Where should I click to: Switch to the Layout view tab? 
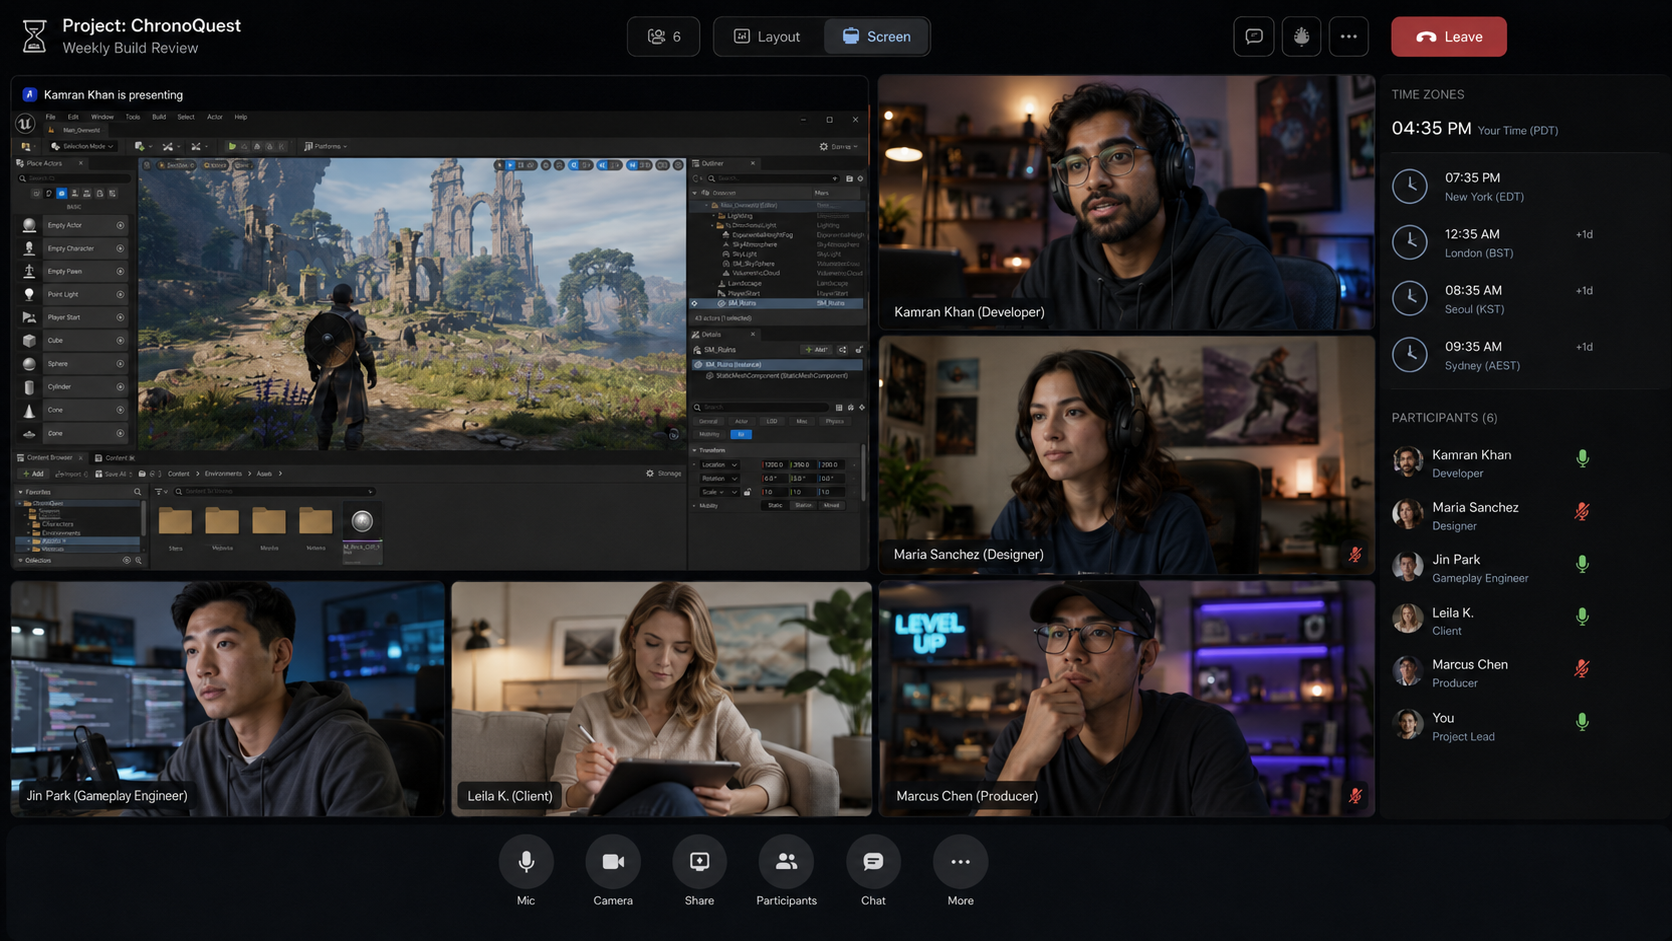tap(768, 37)
